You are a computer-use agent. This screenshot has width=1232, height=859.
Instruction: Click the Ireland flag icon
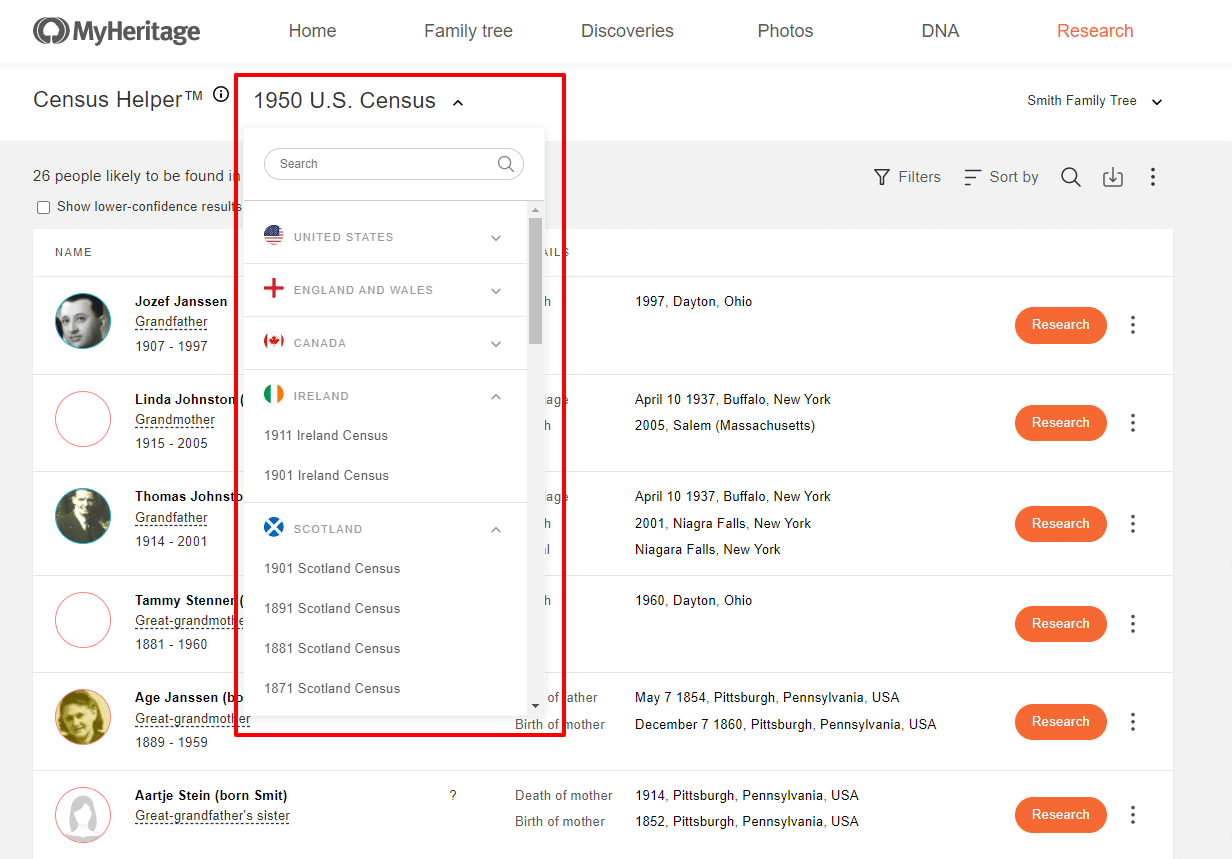(x=274, y=395)
